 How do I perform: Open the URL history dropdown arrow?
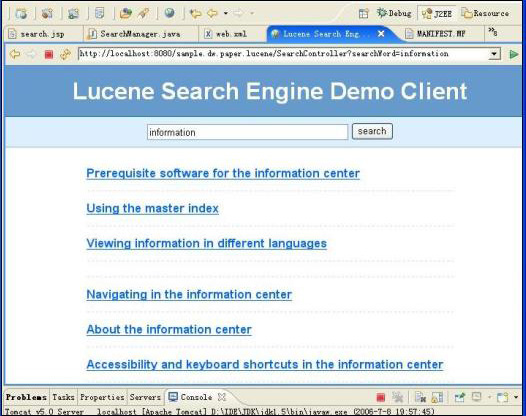click(494, 54)
